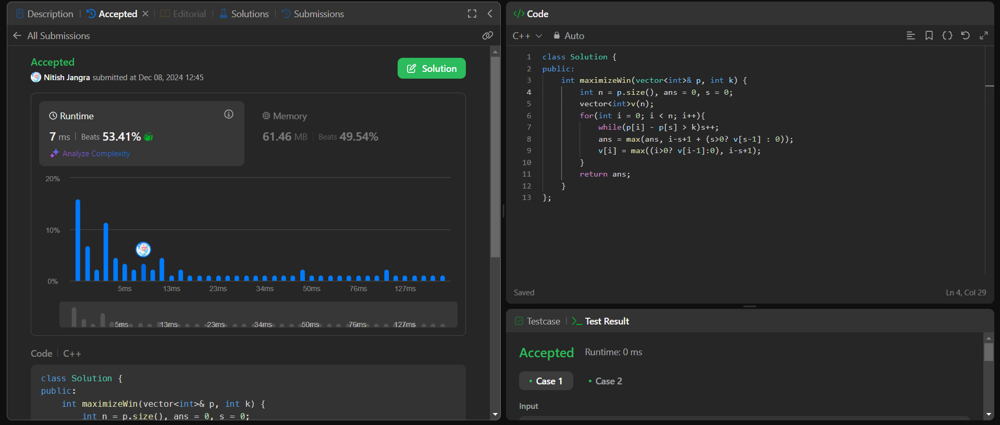
Task: Open the Submissions tab
Action: 313,14
